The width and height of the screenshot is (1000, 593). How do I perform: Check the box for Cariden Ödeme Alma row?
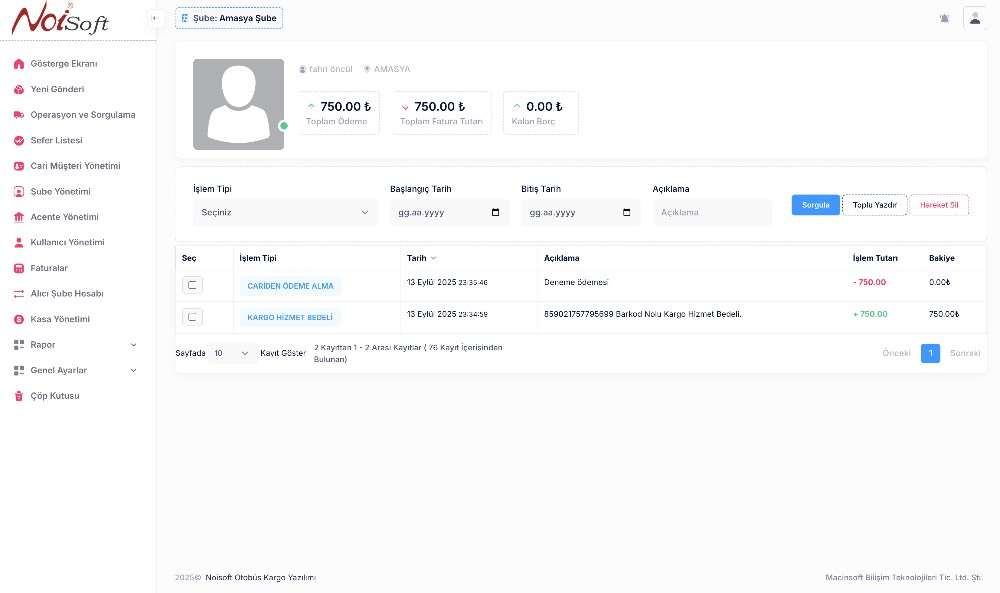(x=193, y=286)
